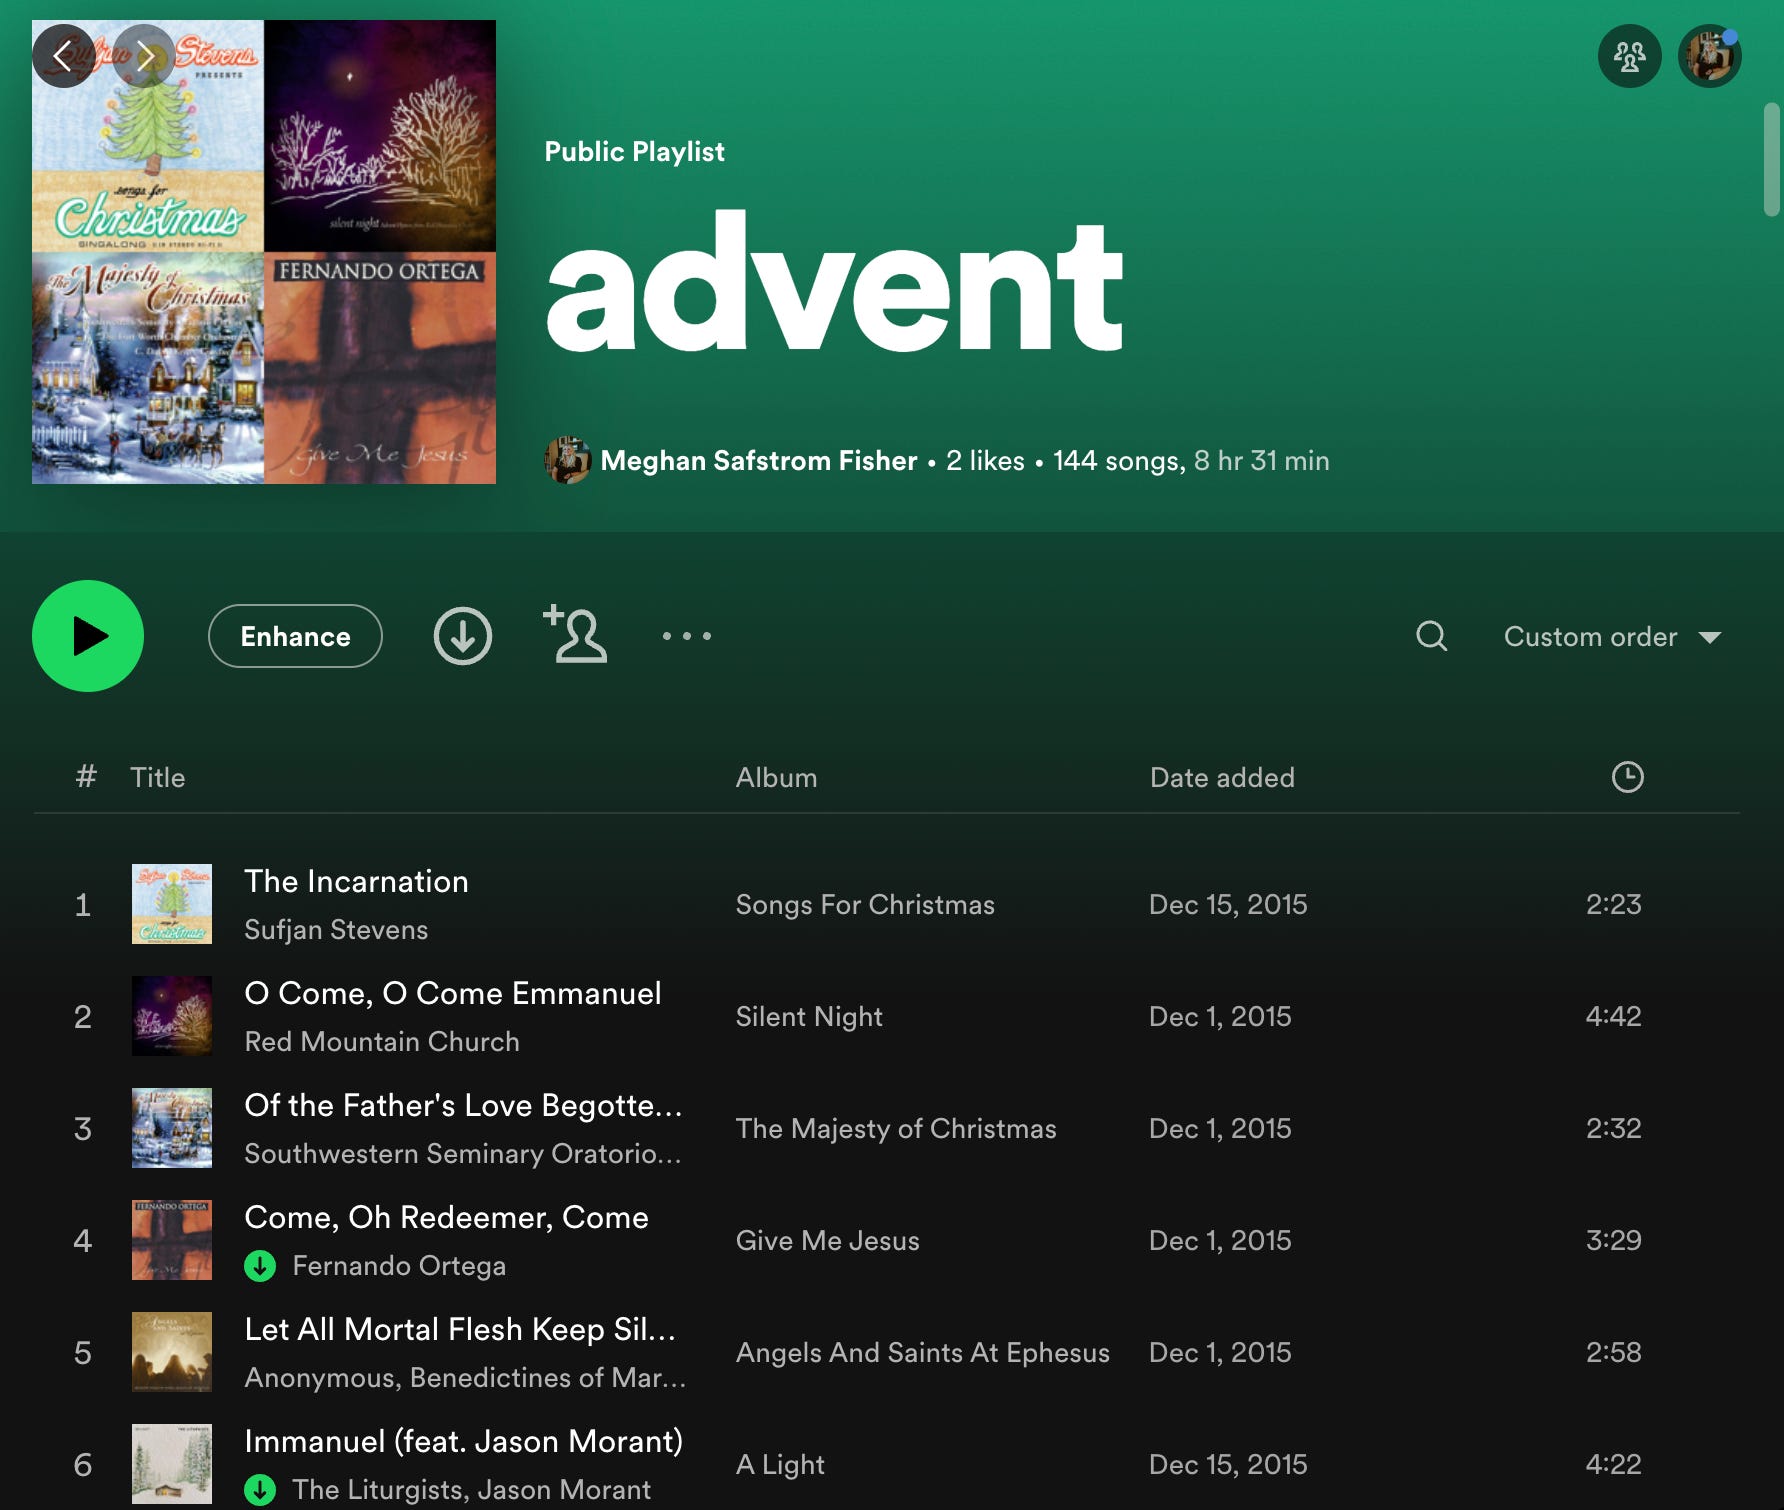Go back using the left chevron button
The width and height of the screenshot is (1784, 1510).
click(63, 56)
